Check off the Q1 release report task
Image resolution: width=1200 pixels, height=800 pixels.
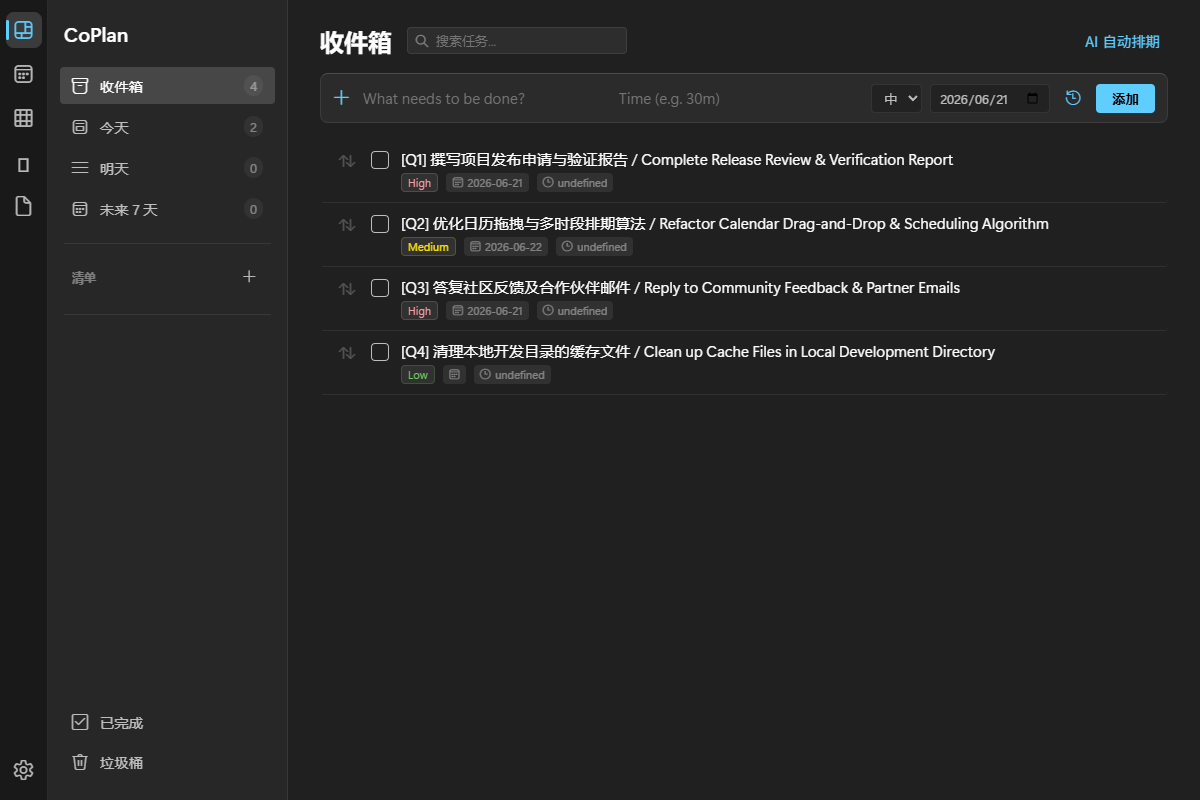[380, 160]
